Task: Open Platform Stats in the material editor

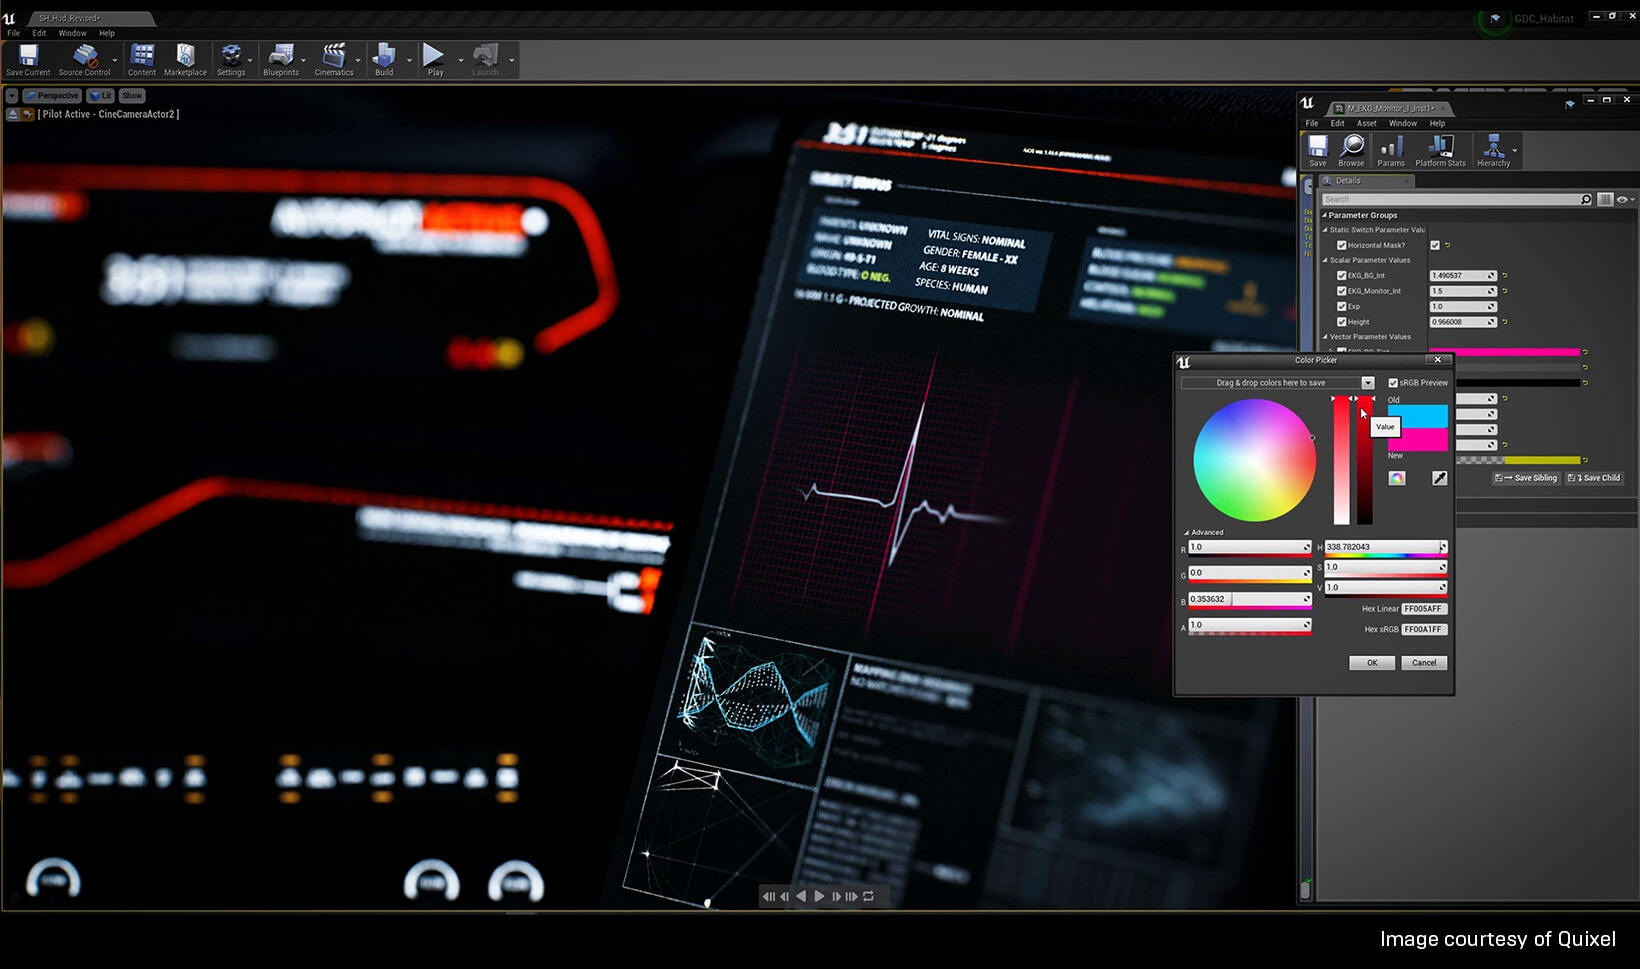Action: (1440, 148)
